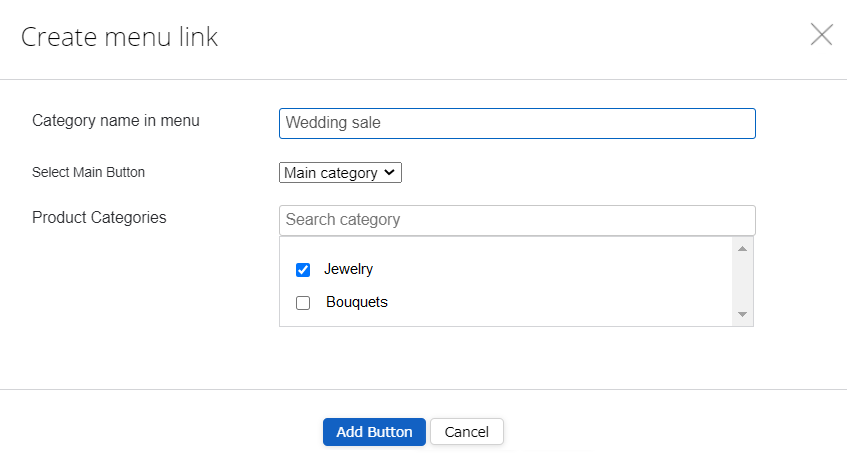The height and width of the screenshot is (469, 847).
Task: Click the Jewelry category label text
Action: 348,269
